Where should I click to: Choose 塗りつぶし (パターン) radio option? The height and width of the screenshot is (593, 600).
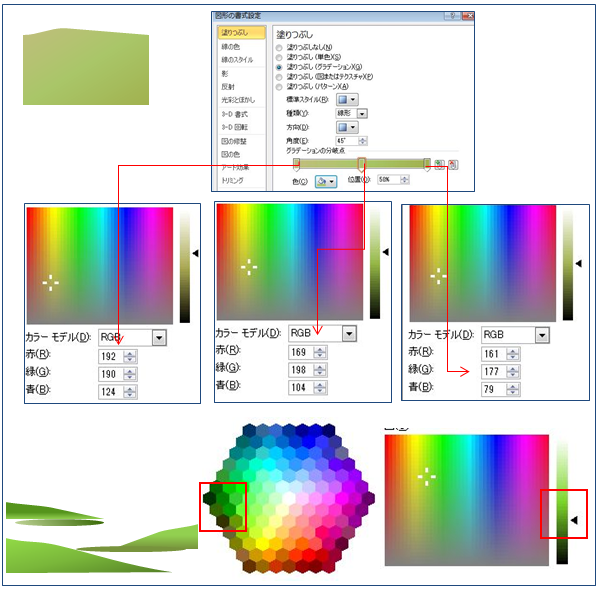coord(278,87)
